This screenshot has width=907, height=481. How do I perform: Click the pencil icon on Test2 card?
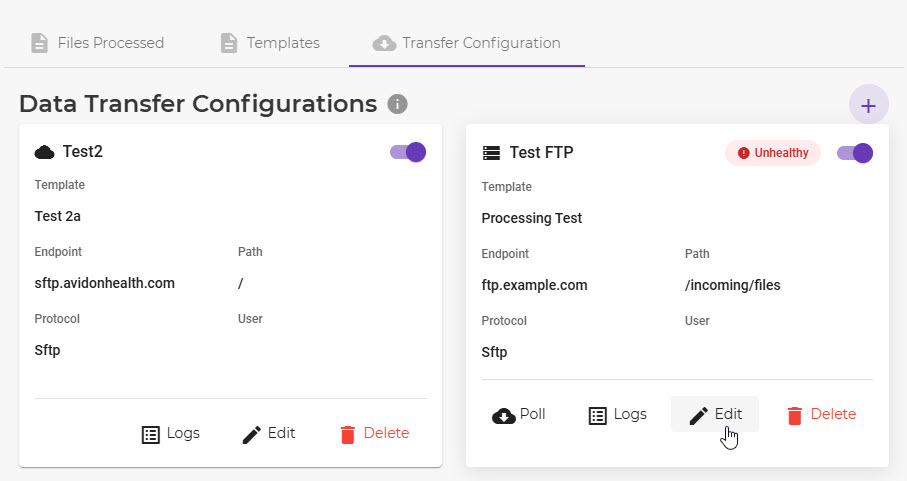pos(251,434)
